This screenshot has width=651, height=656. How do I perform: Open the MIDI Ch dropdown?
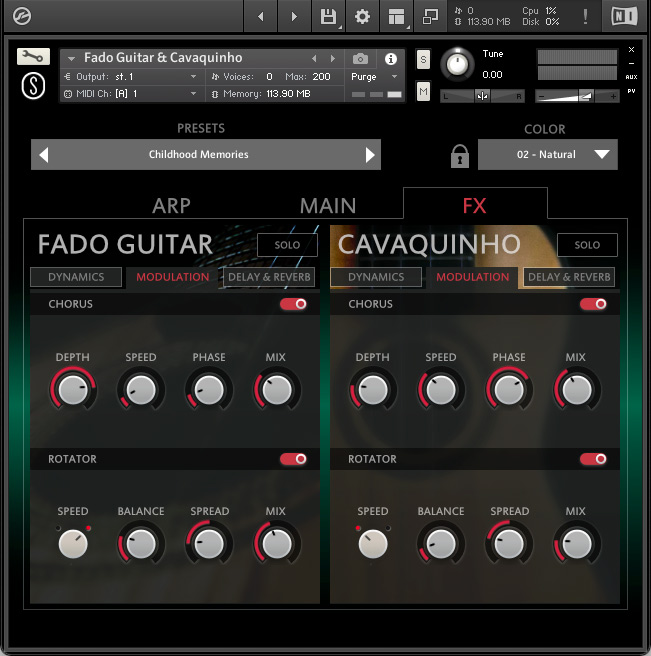point(131,94)
